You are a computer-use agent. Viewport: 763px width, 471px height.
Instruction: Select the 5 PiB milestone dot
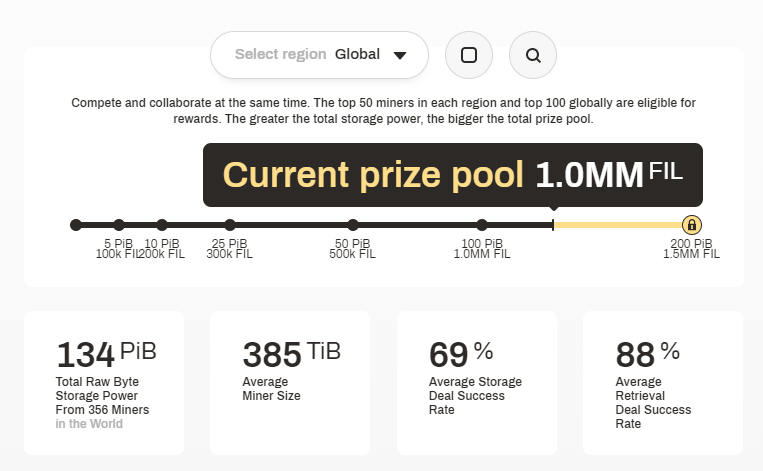(x=119, y=225)
